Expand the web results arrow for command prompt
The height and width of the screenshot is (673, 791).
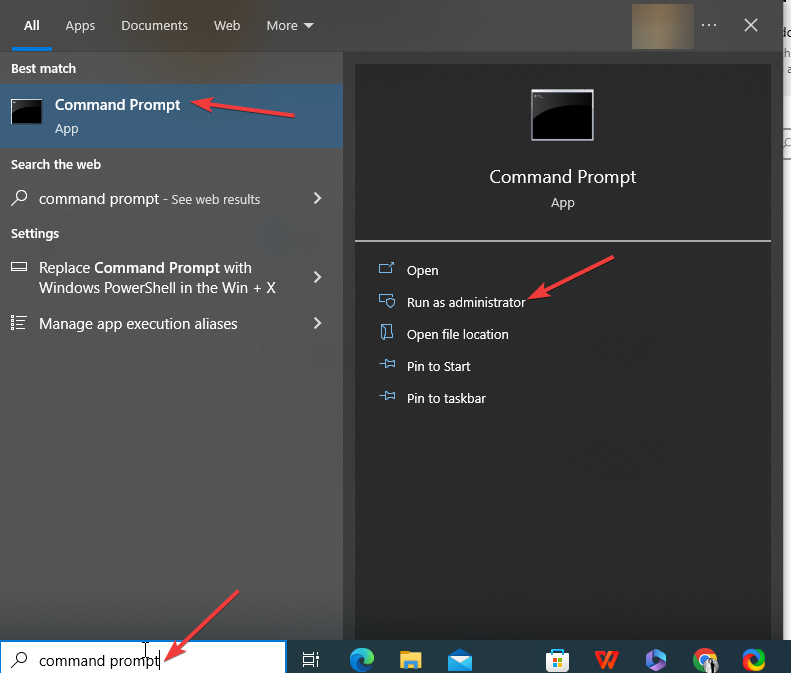click(x=317, y=198)
